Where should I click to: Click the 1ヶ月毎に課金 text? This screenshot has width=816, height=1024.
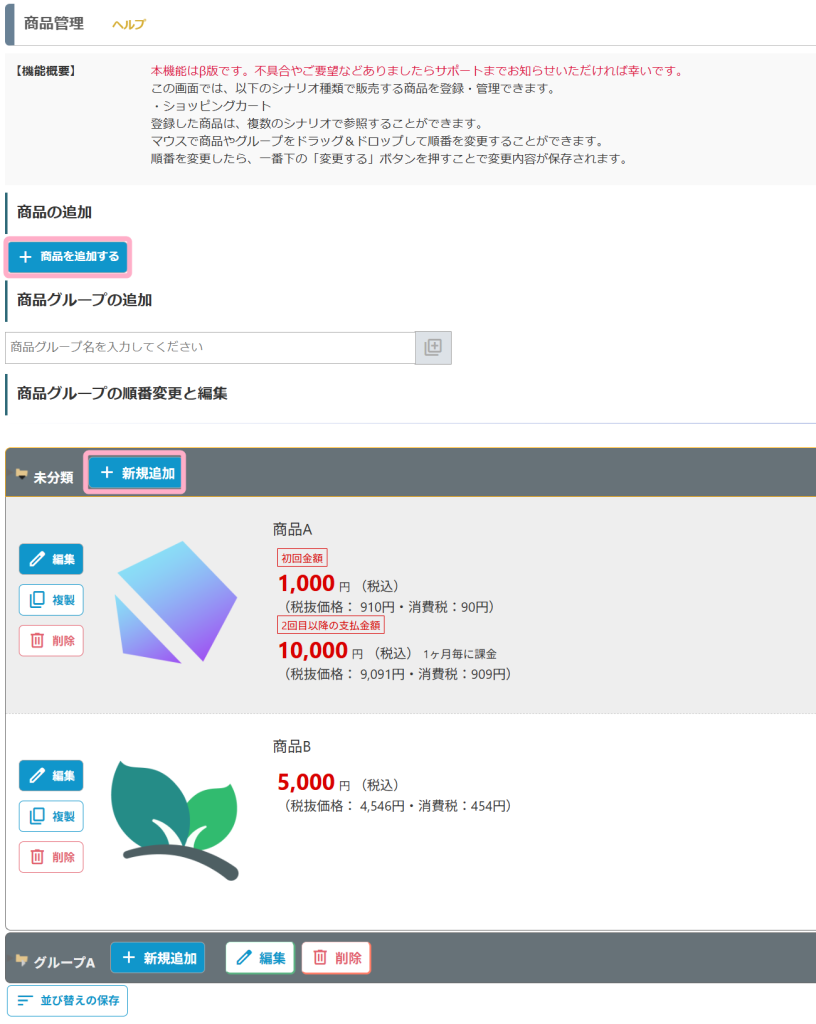point(460,654)
